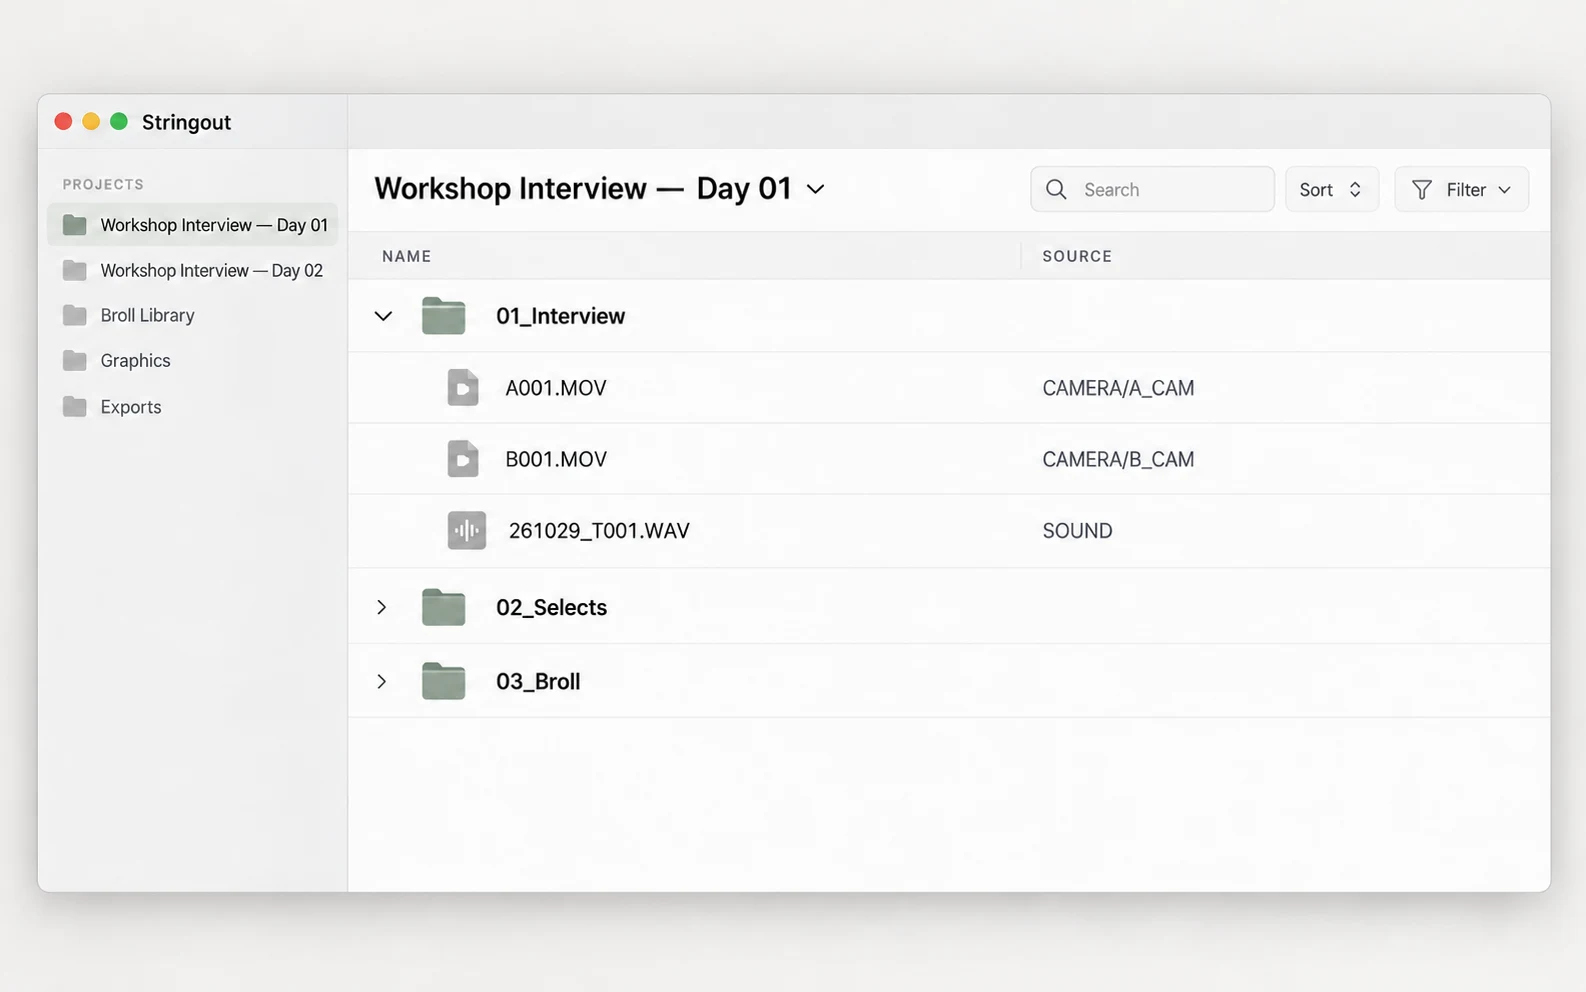Expand the 03_Broll folder
The image size is (1586, 992).
381,681
